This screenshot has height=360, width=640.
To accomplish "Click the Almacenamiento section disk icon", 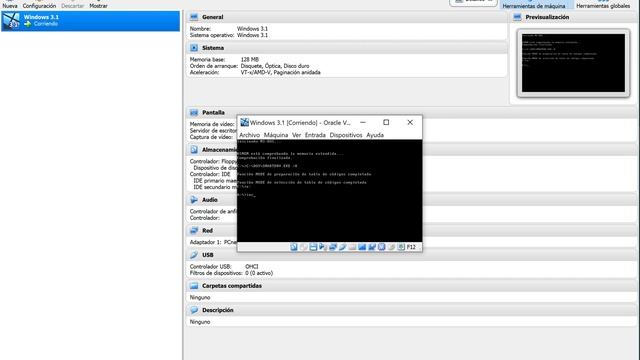I will tap(194, 150).
